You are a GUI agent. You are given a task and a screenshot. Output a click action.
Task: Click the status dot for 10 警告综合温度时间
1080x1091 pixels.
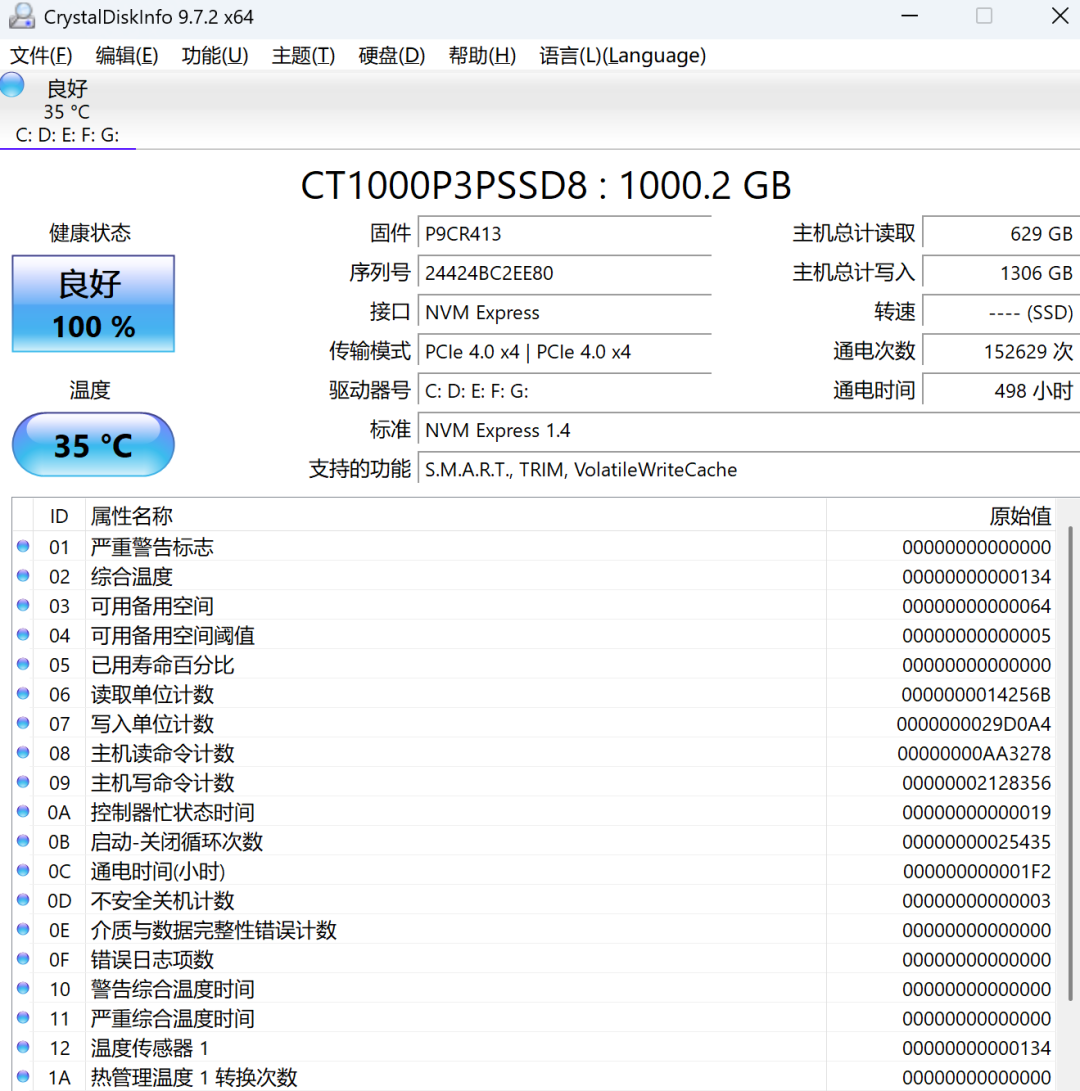pos(23,988)
